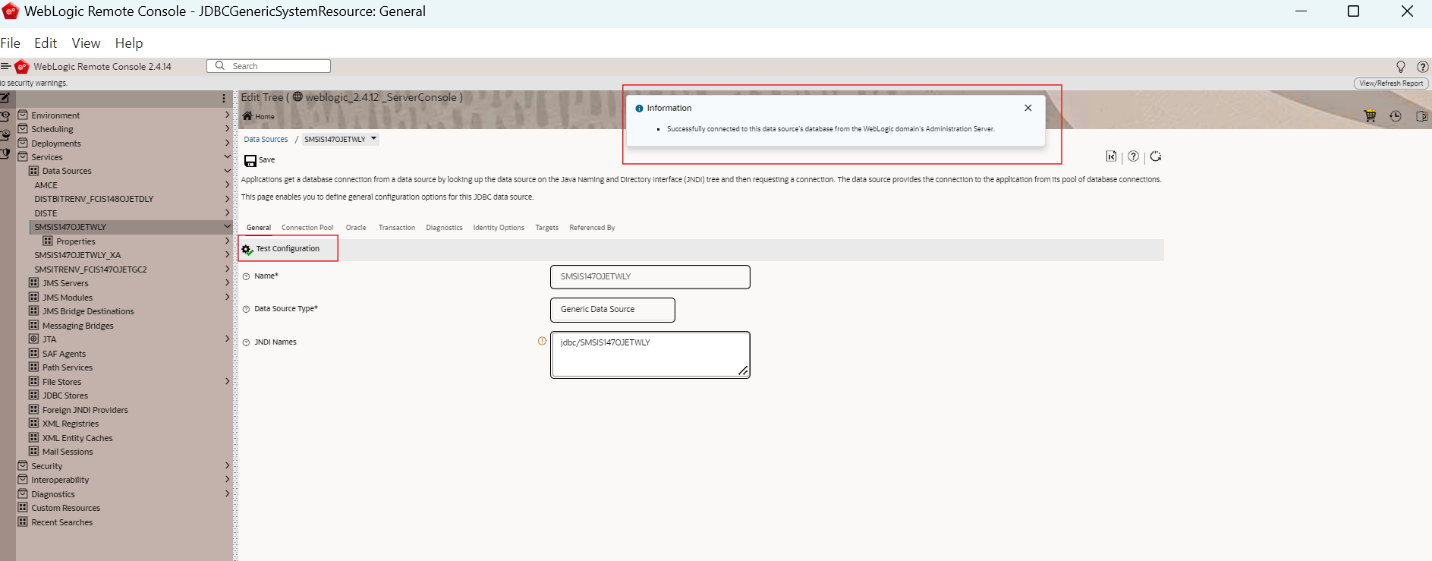This screenshot has width=1432, height=561.
Task: Expand the AMCE data source chevron
Action: pos(227,185)
